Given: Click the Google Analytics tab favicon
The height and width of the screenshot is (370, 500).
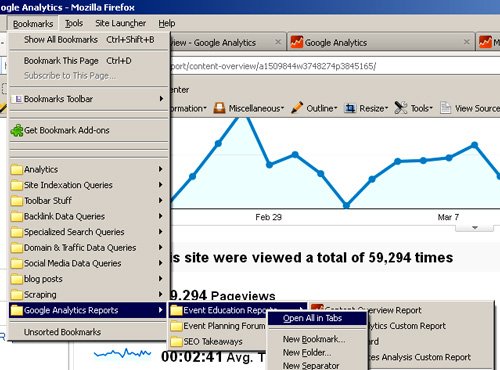Looking at the screenshot, I should (x=297, y=42).
